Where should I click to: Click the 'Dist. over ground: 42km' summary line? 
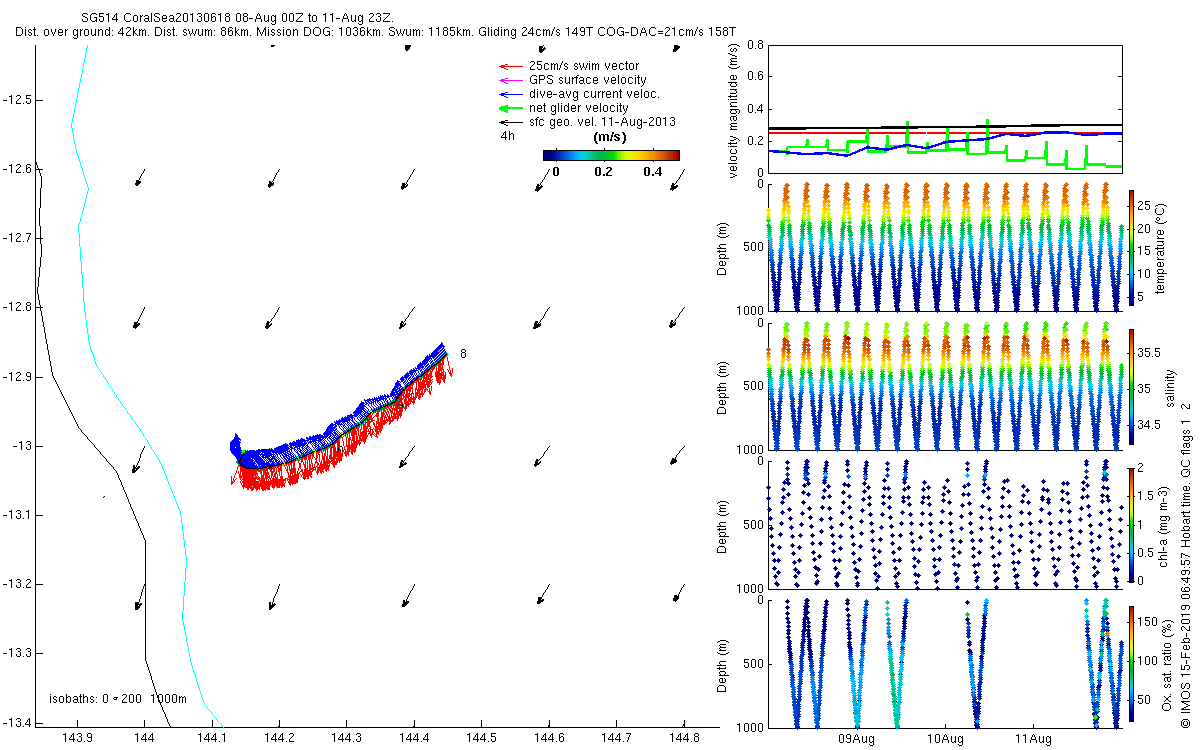click(376, 33)
